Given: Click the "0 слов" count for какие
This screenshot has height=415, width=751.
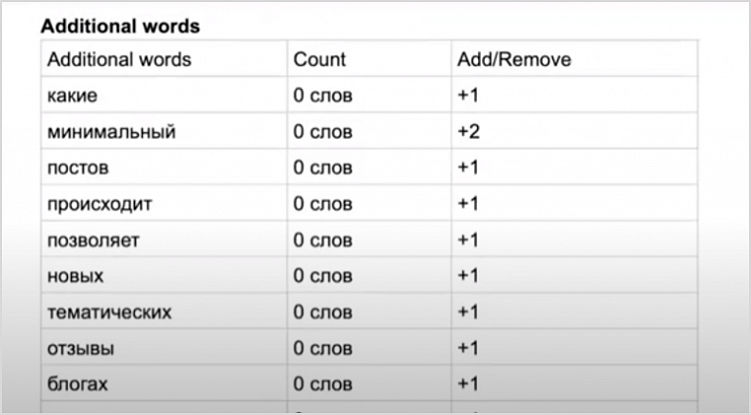Looking at the screenshot, I should [323, 96].
